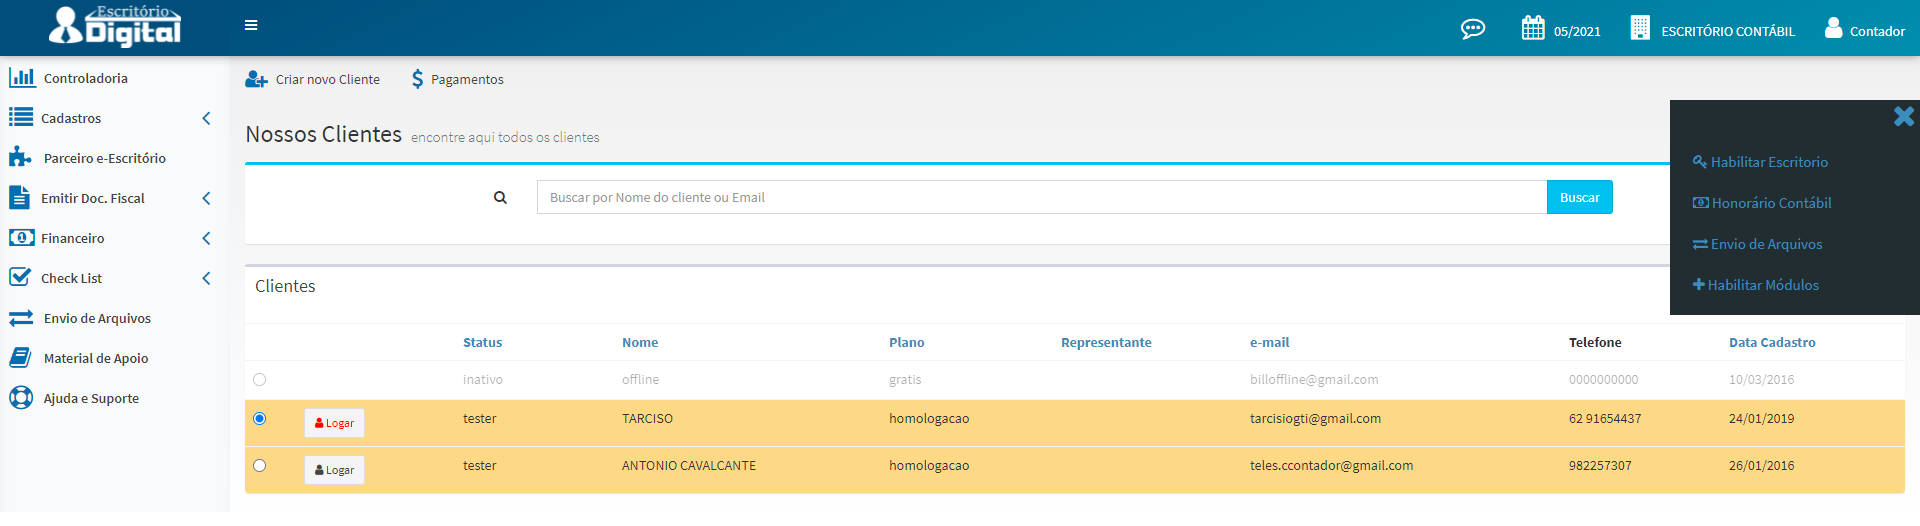The image size is (1920, 526).
Task: Click the Financeiro money icon
Action: pyautogui.click(x=21, y=237)
